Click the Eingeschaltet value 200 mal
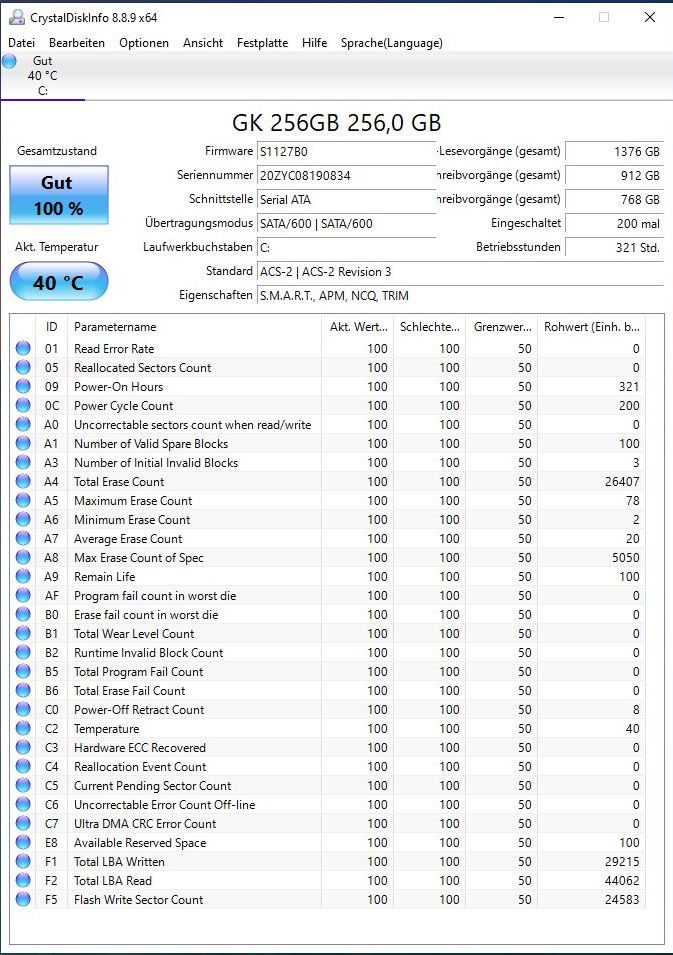Image resolution: width=673 pixels, height=955 pixels. point(615,224)
